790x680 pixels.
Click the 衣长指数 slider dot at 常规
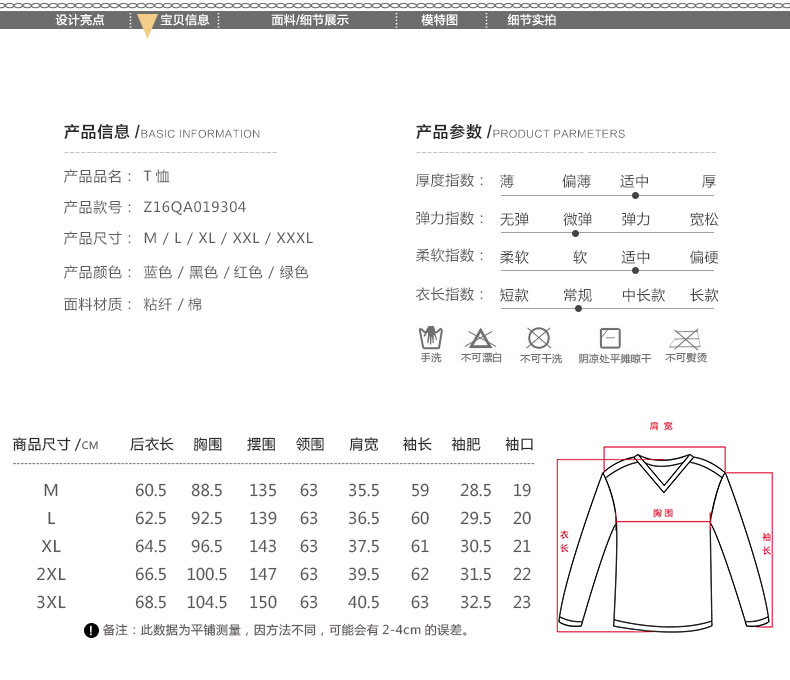click(578, 308)
